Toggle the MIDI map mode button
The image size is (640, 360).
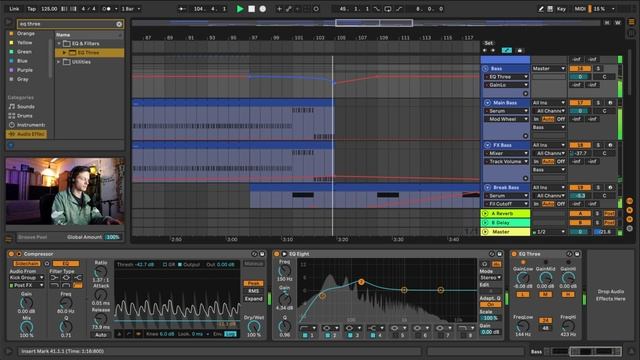click(x=580, y=9)
